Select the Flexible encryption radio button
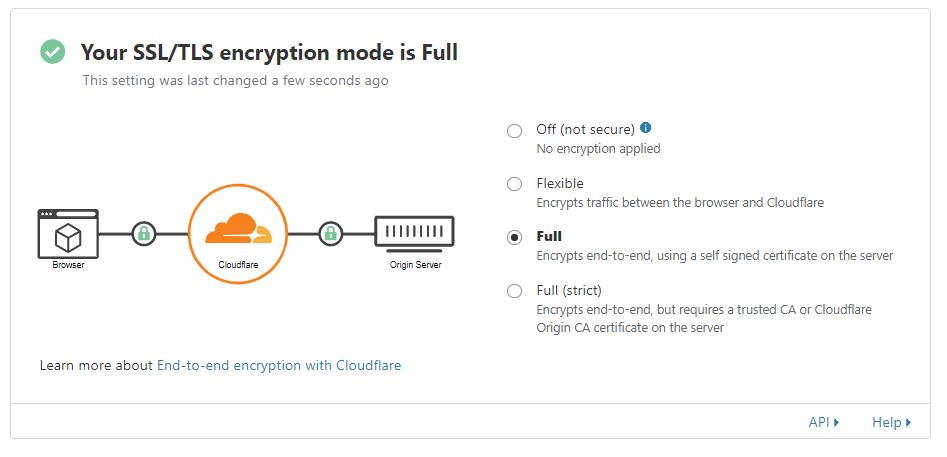Screen dimensions: 947x457 pos(514,184)
